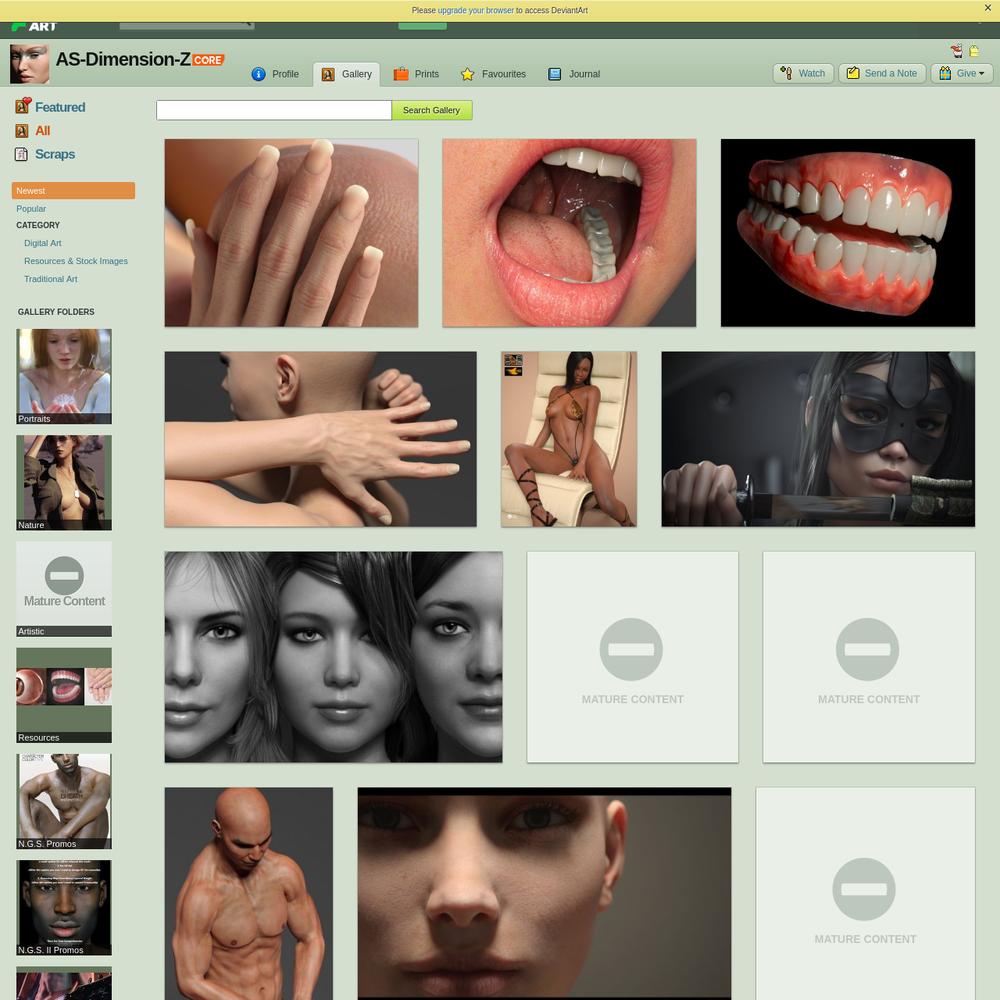The height and width of the screenshot is (1000, 1000).
Task: Open the three grayscale faces thumbnail
Action: 334,657
